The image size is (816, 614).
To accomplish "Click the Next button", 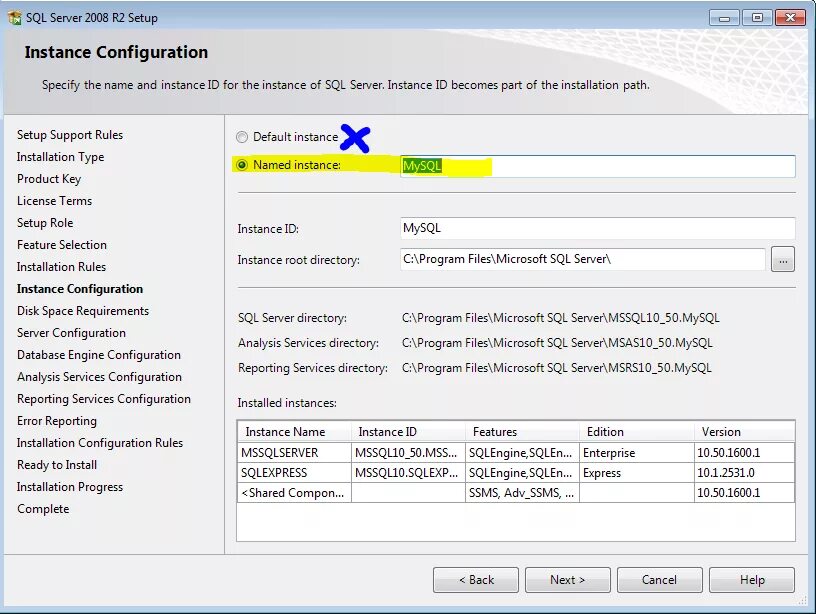I will [568, 580].
